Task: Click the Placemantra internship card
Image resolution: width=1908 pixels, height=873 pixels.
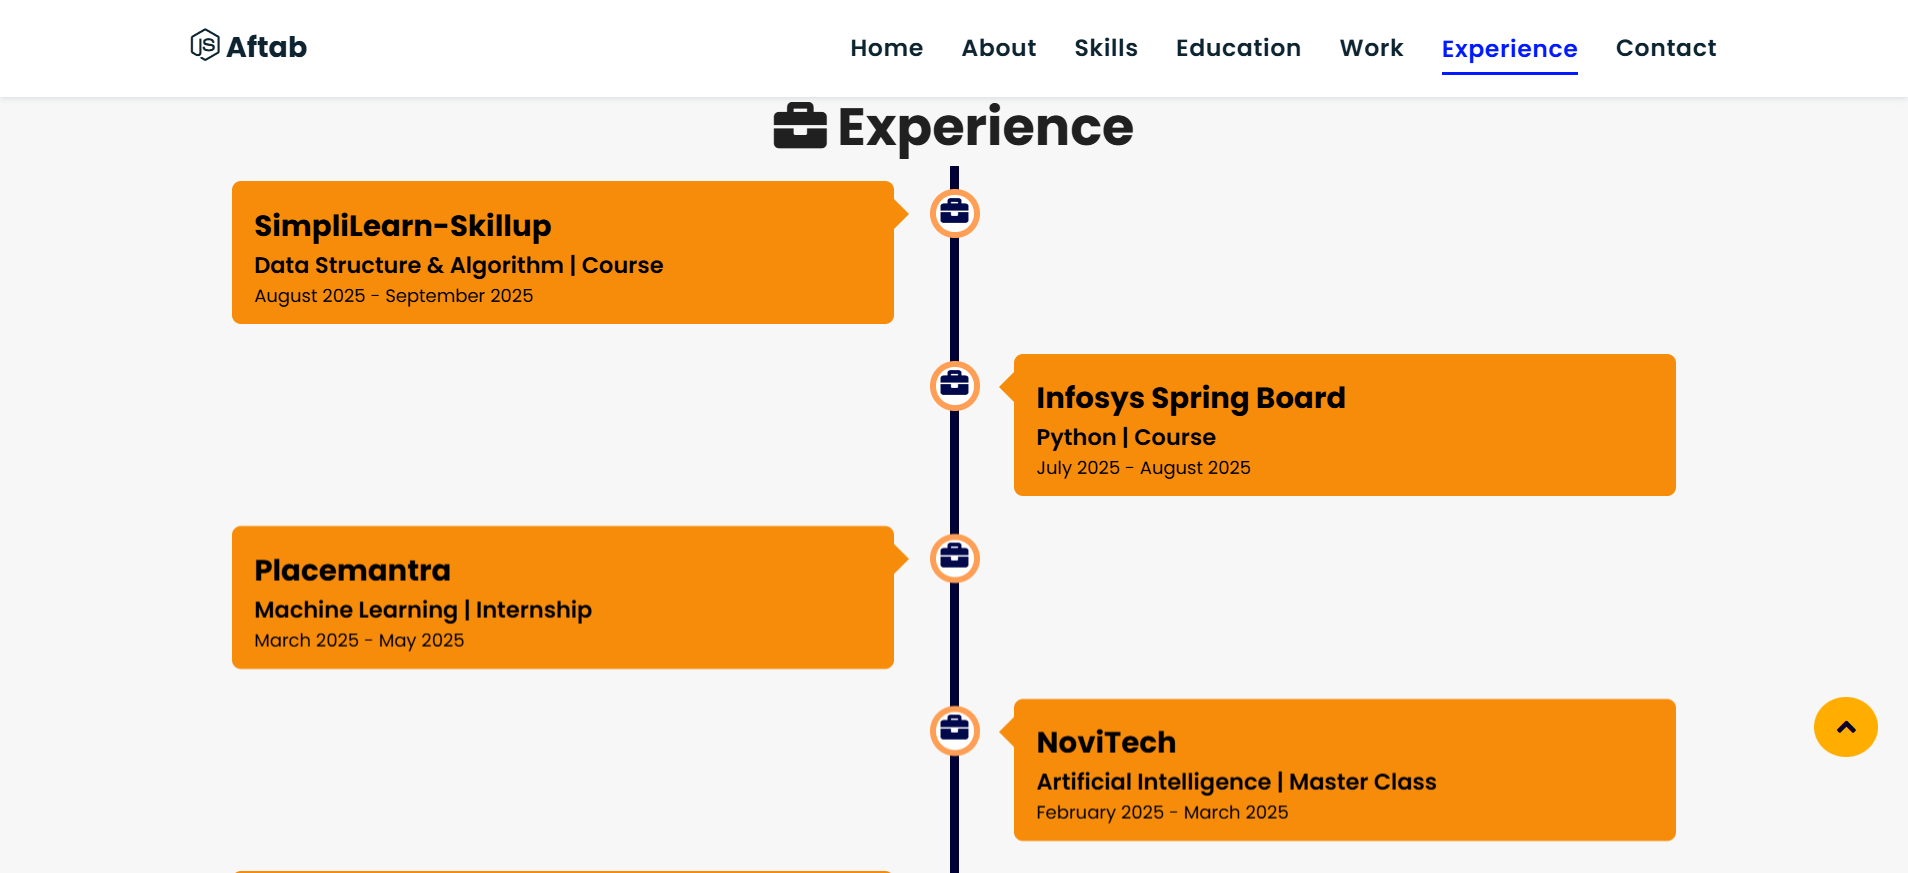Action: point(562,597)
